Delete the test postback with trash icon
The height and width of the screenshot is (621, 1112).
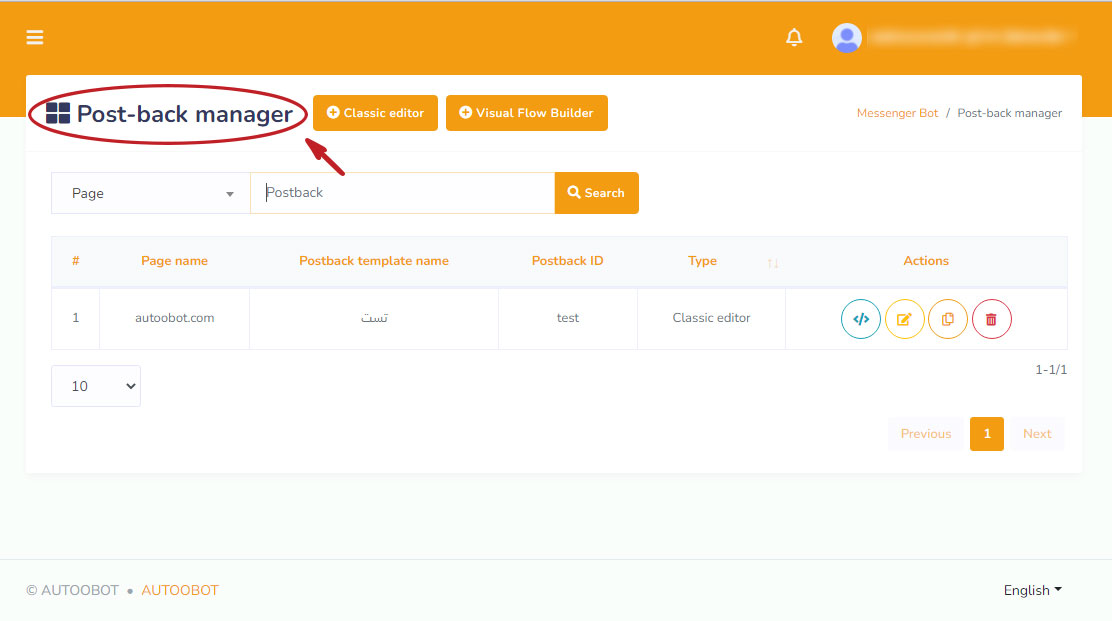991,319
